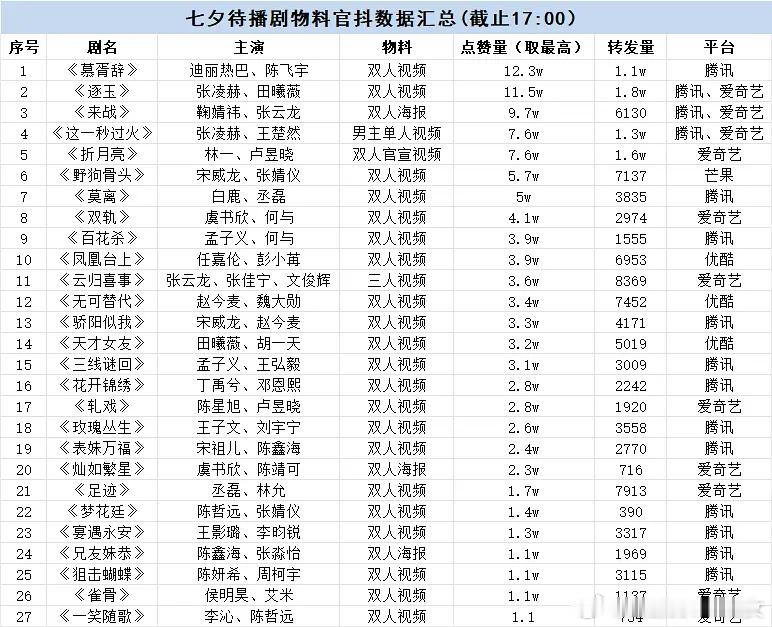
Task: Click the shares value '6130'
Action: pos(631,113)
